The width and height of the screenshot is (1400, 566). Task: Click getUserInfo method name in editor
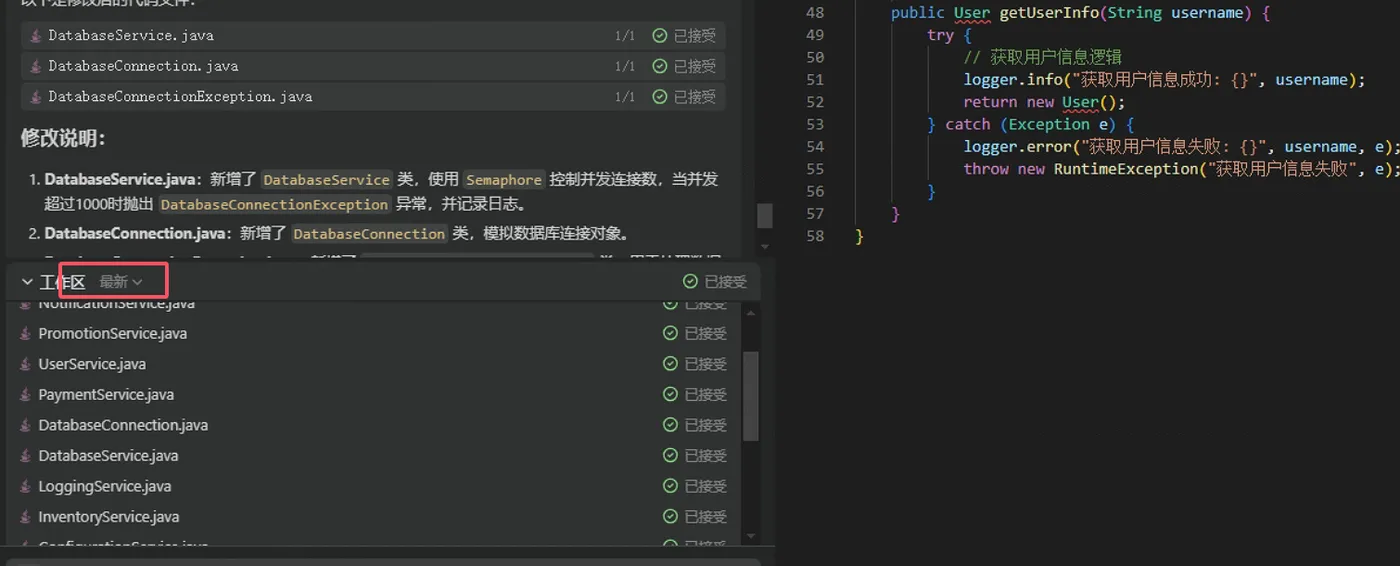[1049, 13]
